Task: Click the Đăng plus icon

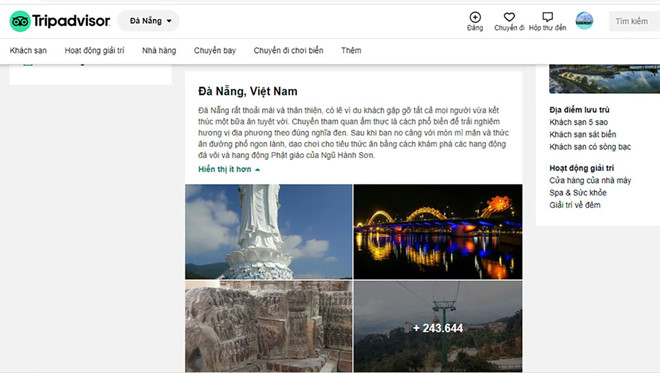Action: (x=475, y=17)
